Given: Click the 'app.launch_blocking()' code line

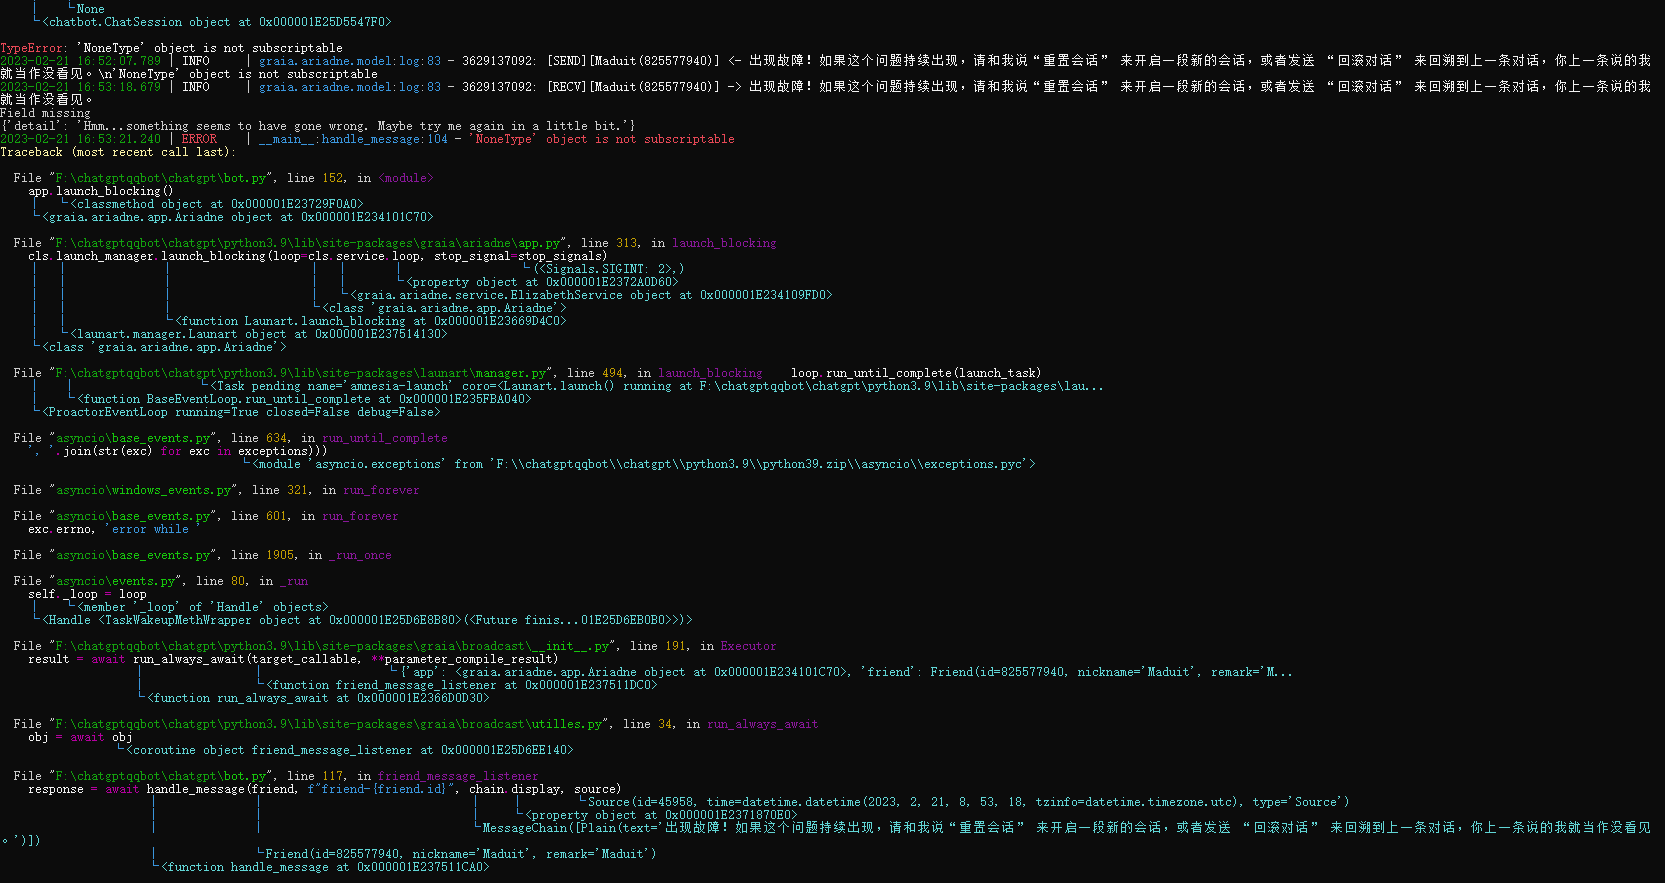Looking at the screenshot, I should pos(101,191).
